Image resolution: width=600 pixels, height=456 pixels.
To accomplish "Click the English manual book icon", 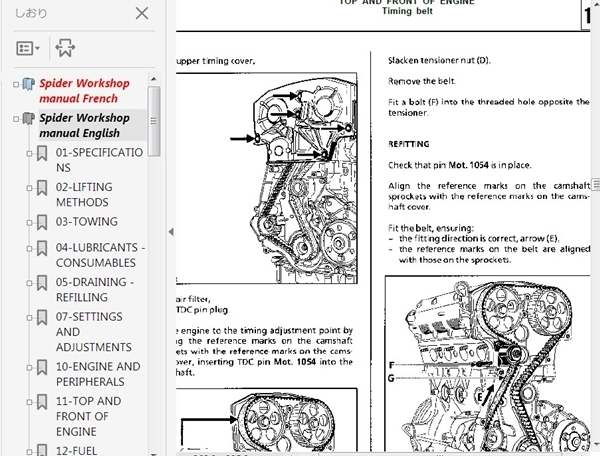I will point(29,118).
